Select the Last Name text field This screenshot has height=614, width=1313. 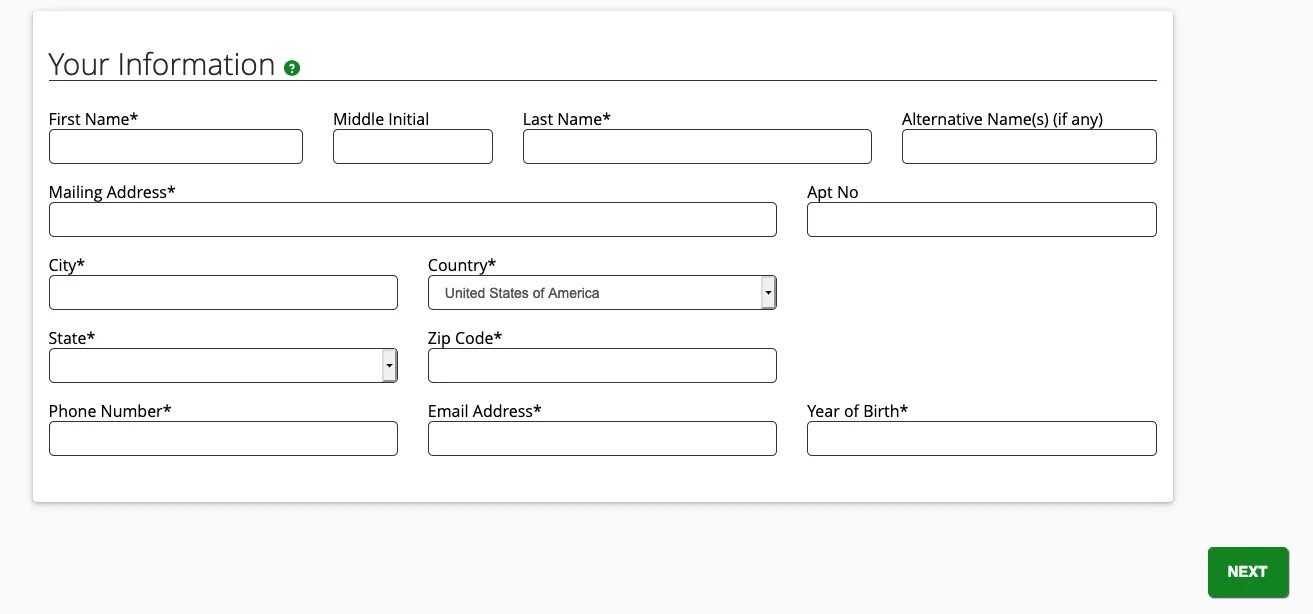[696, 146]
